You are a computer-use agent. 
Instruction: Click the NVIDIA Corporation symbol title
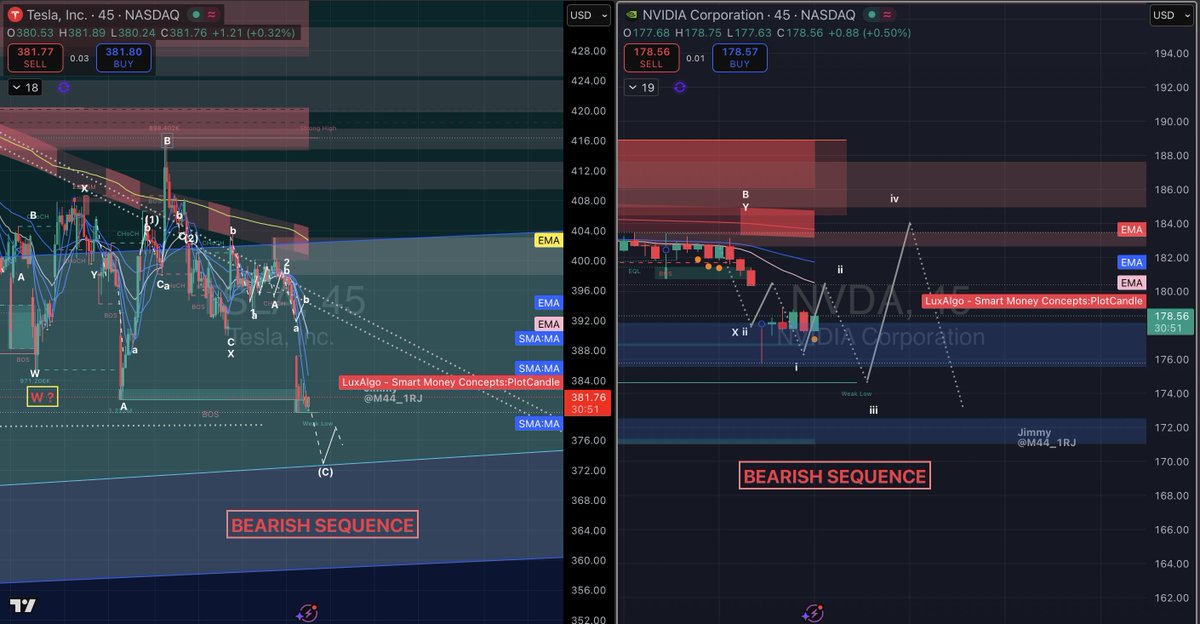pyautogui.click(x=702, y=15)
